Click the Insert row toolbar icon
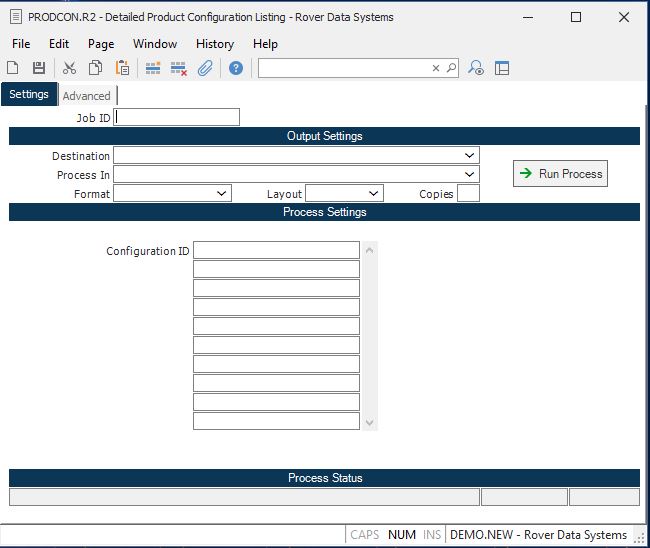This screenshot has height=548, width=650. click(x=153, y=68)
